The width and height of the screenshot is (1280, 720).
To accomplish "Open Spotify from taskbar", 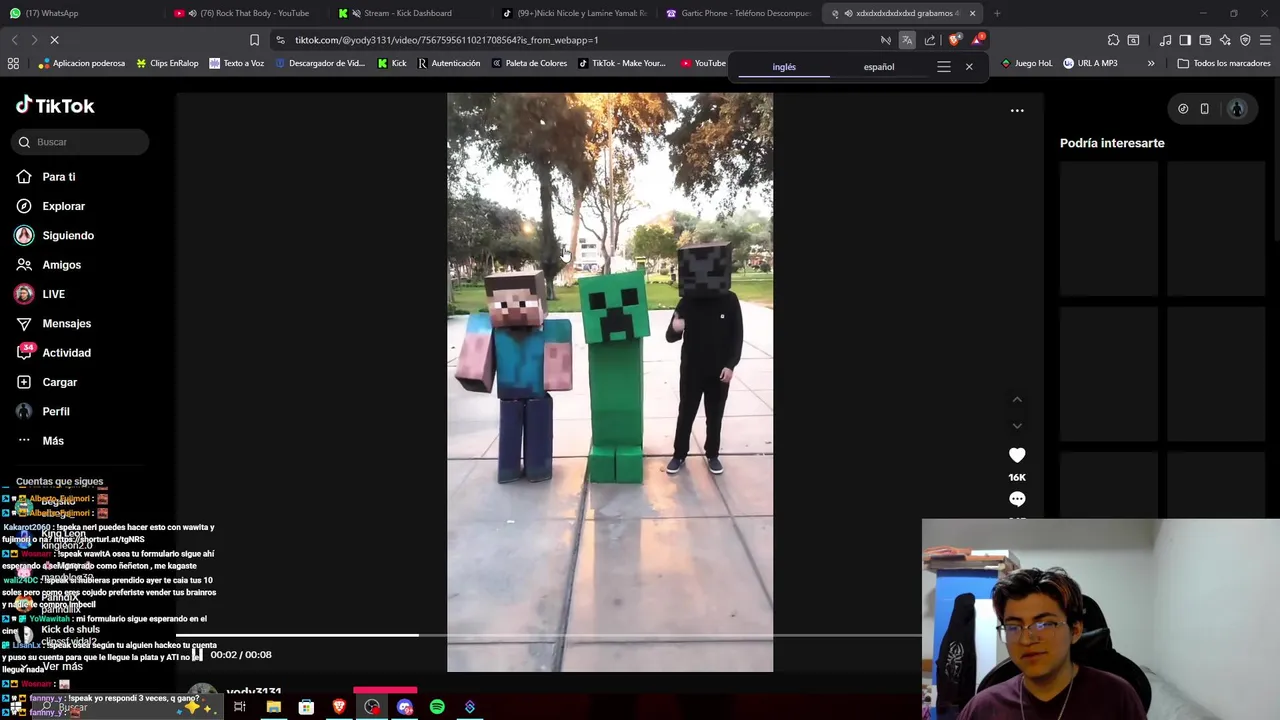I will pyautogui.click(x=437, y=707).
